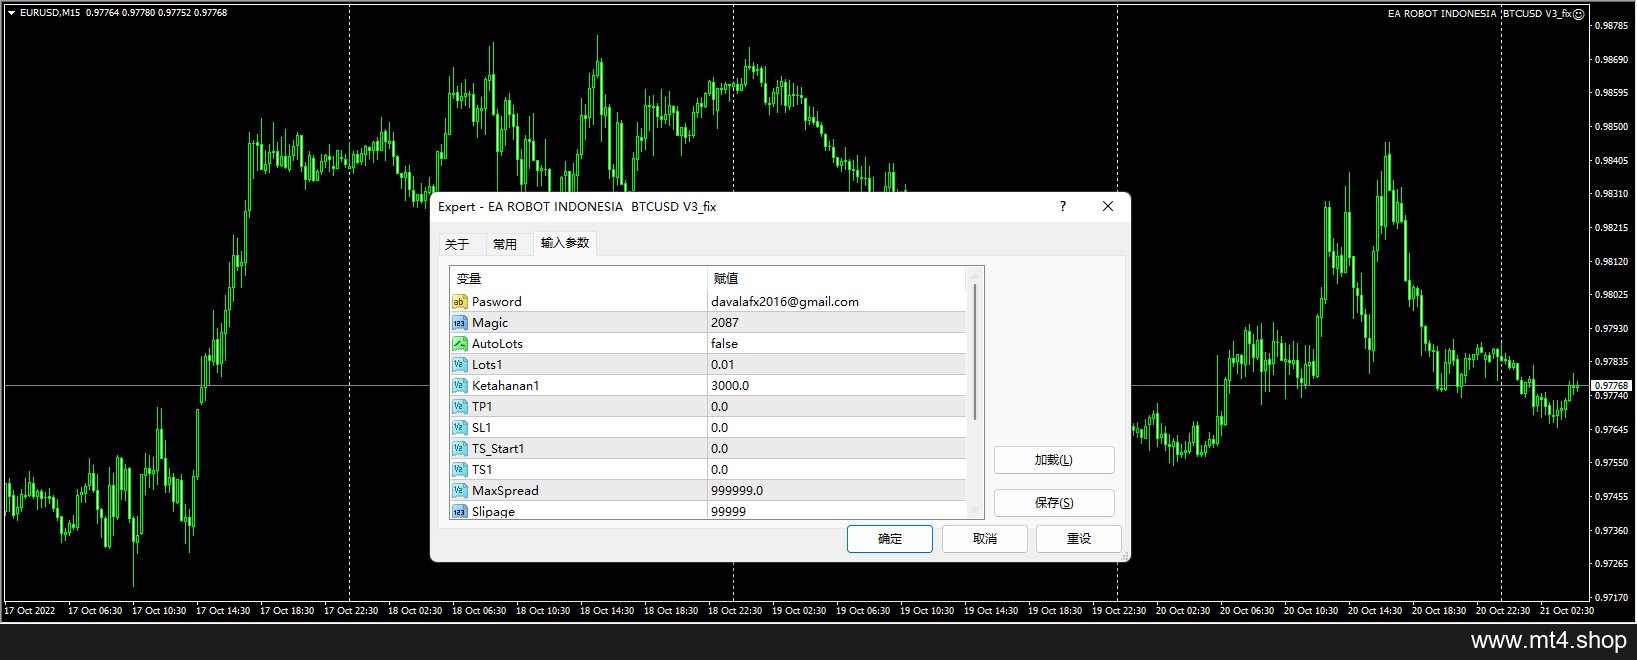Switch to the 常用 tab
This screenshot has width=1637, height=660.
point(505,244)
